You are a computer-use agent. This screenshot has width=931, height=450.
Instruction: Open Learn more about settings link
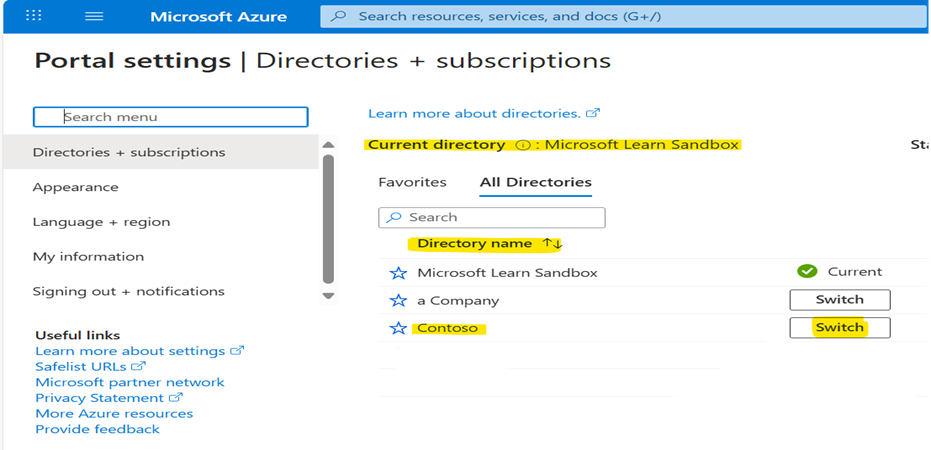coord(140,351)
